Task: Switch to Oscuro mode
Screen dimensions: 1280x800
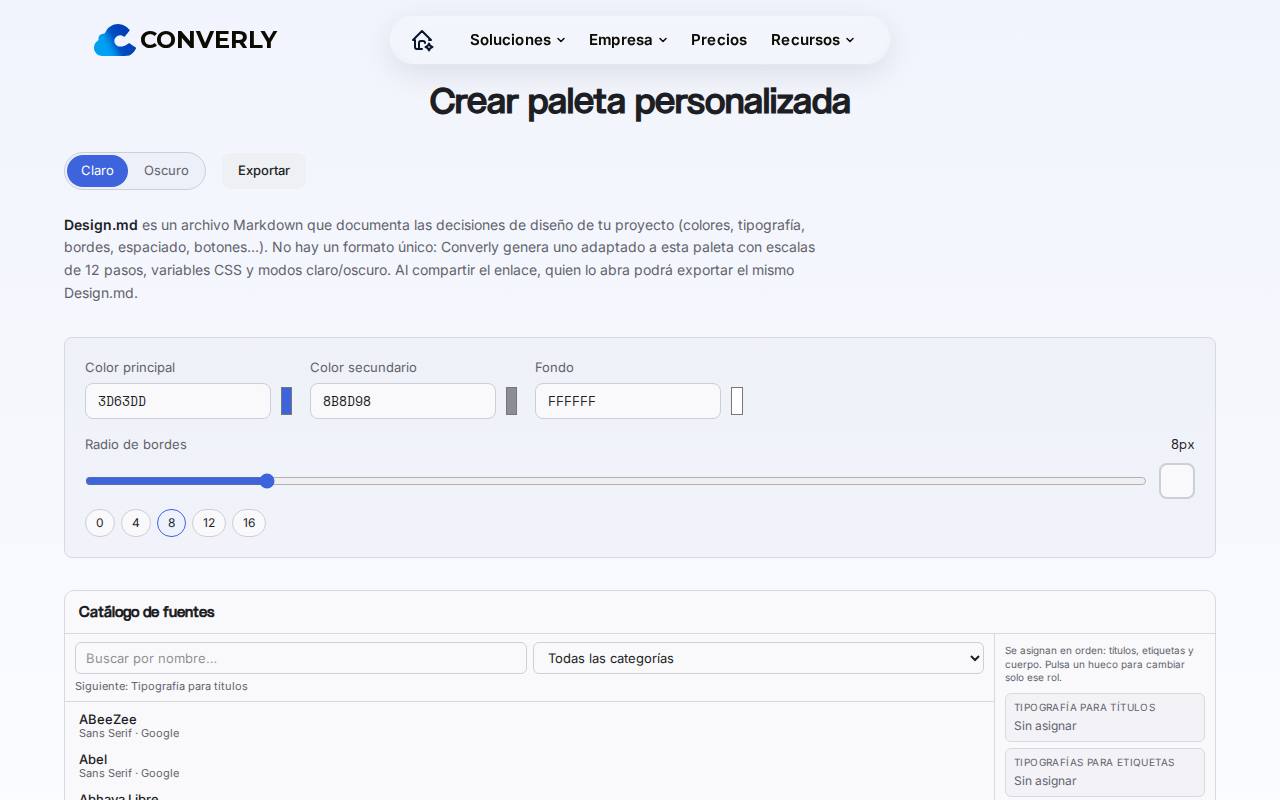Action: [x=166, y=171]
